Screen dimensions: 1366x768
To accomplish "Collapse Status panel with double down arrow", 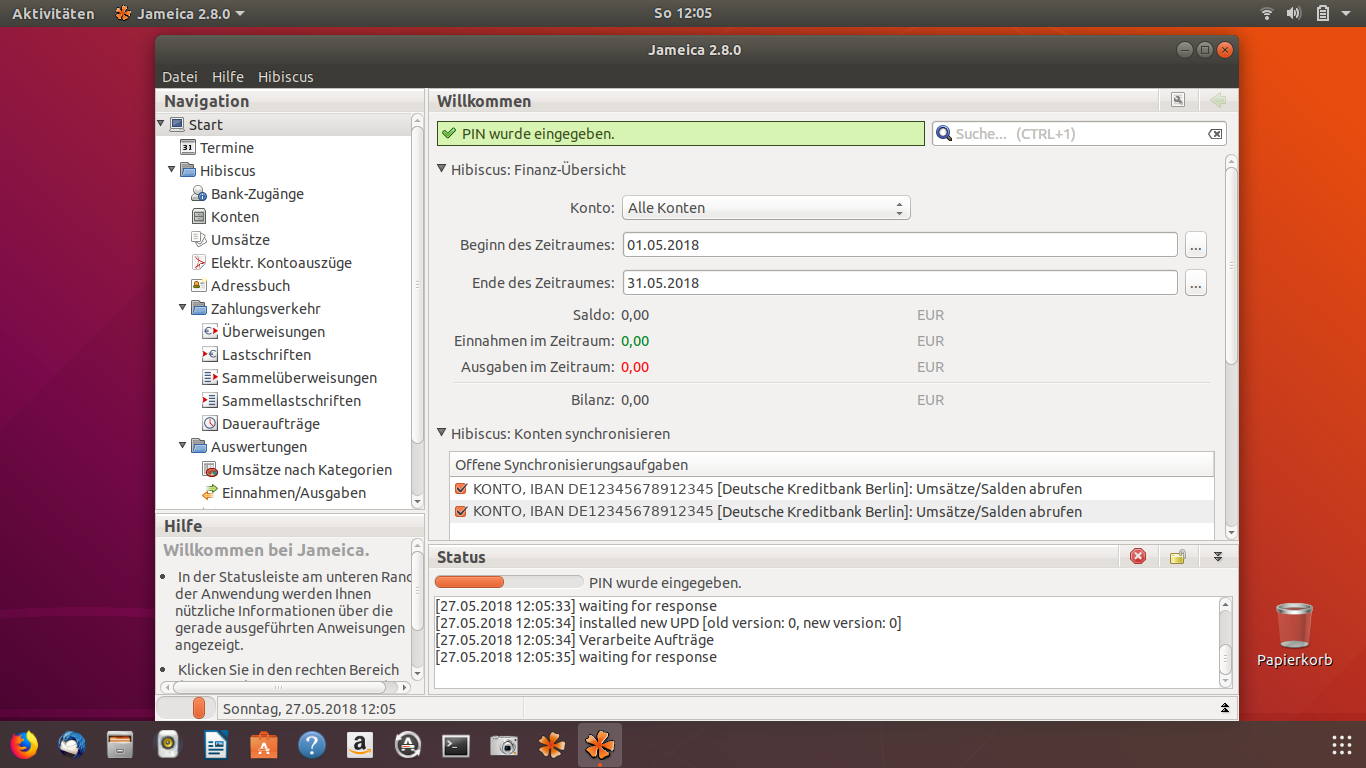I will (x=1218, y=556).
